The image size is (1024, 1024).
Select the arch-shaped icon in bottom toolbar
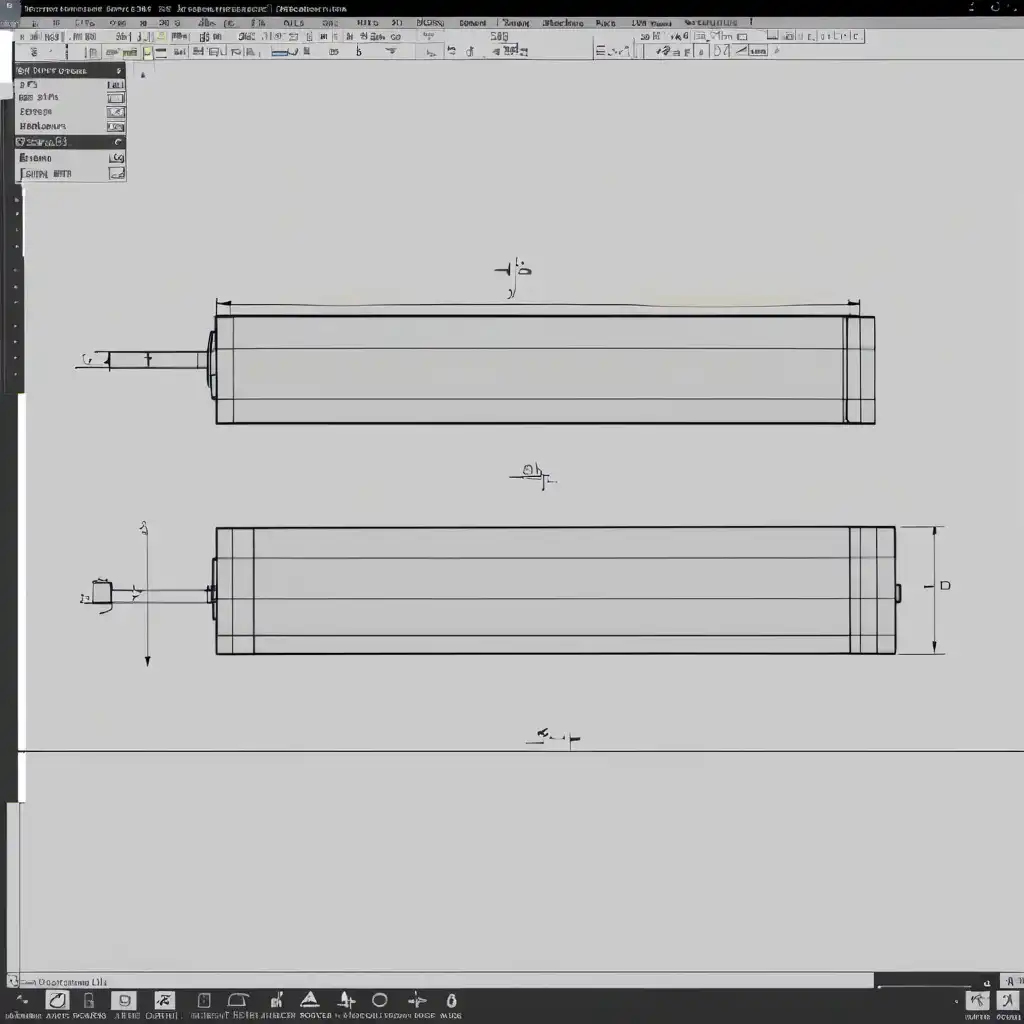238,1000
